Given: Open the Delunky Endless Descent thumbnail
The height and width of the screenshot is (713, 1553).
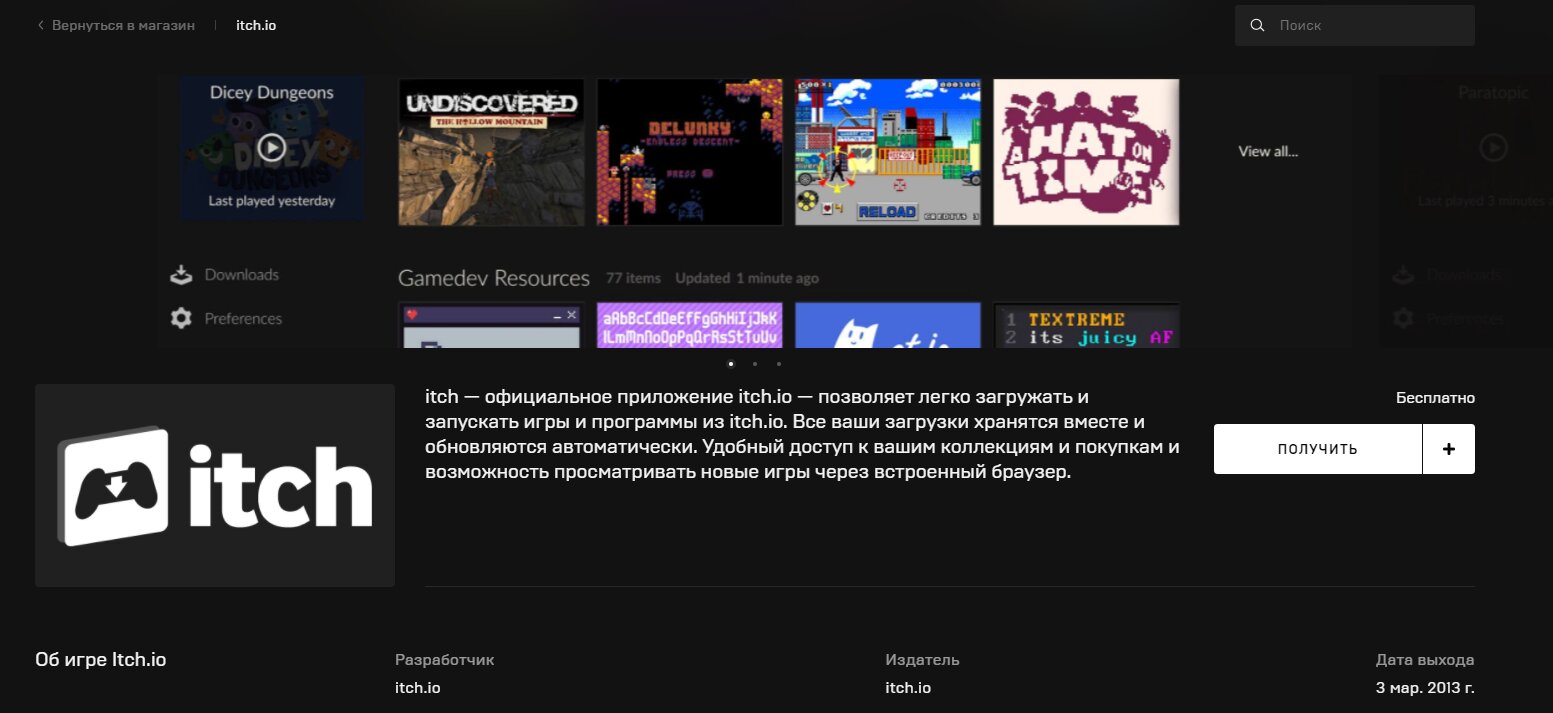Looking at the screenshot, I should [690, 152].
